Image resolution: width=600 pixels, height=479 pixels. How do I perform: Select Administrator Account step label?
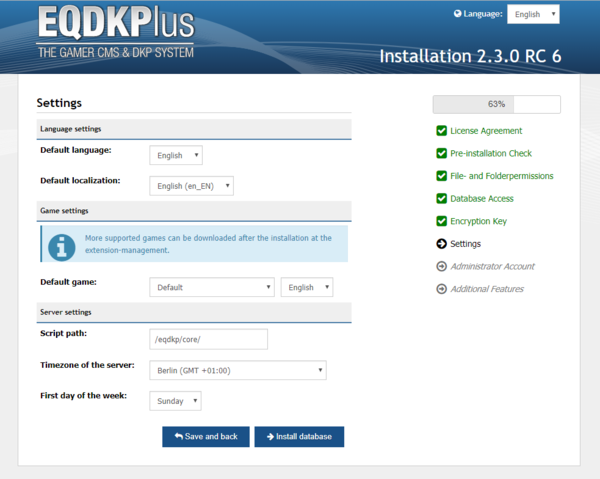[x=492, y=266]
